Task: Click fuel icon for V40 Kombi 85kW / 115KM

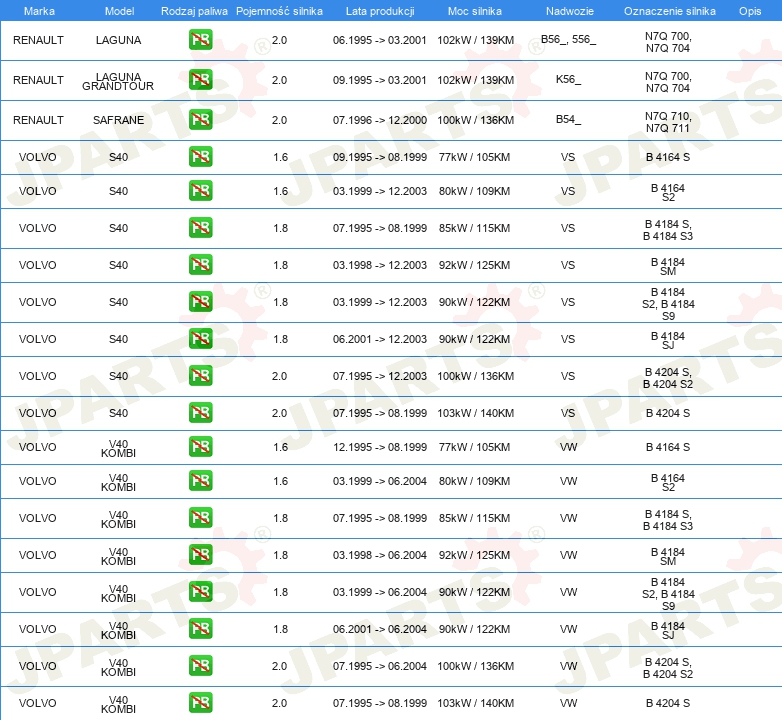Action: point(200,518)
